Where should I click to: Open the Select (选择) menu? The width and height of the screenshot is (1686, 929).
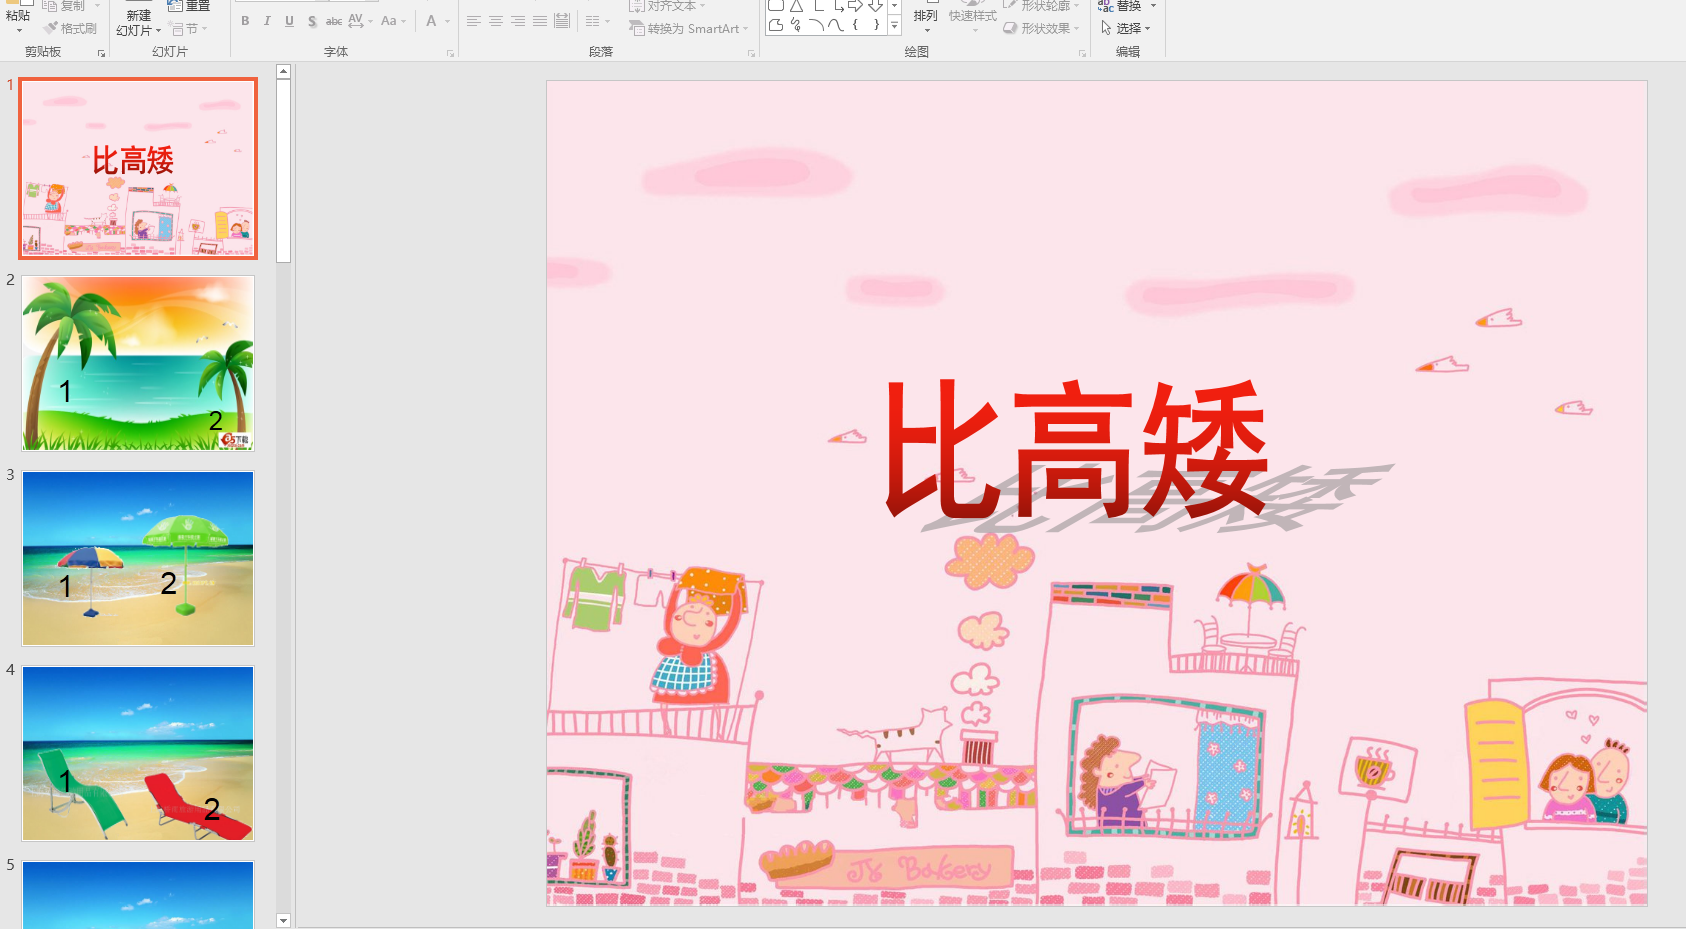tap(1127, 28)
